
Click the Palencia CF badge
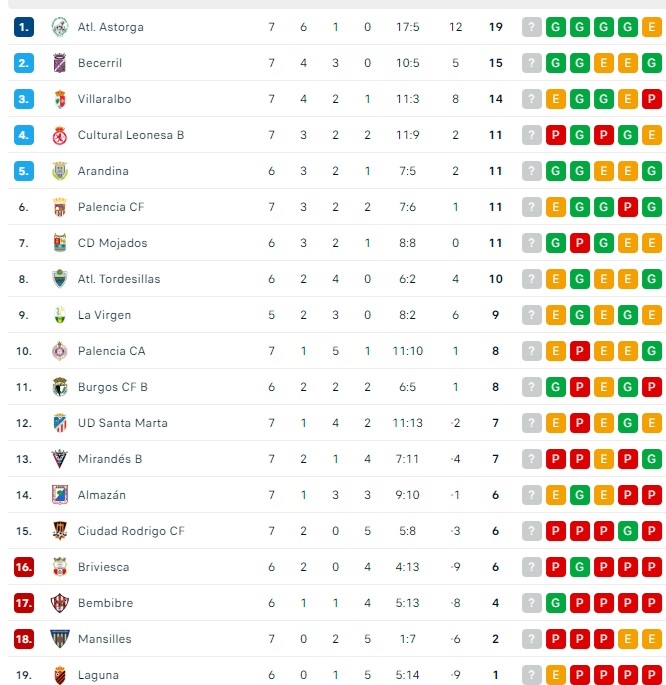pos(59,207)
